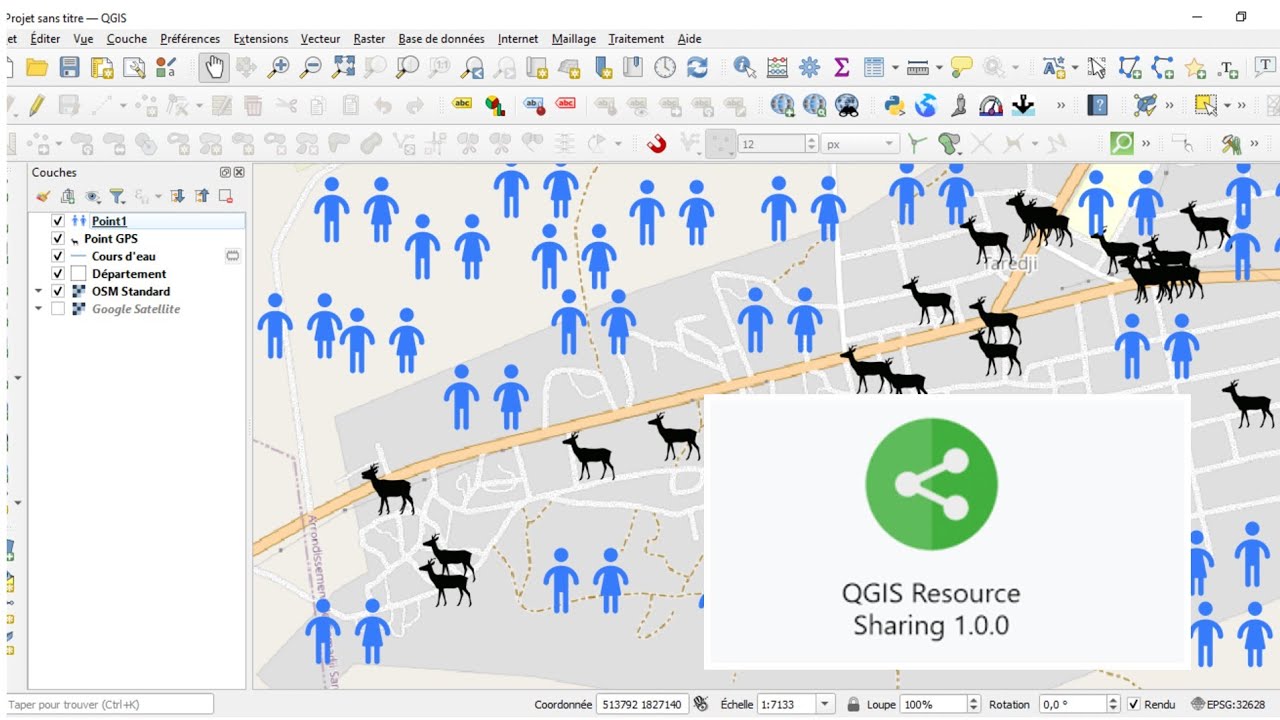Expand toolbar overflow chevron beside help icon
1280x720 pixels.
tap(1061, 105)
